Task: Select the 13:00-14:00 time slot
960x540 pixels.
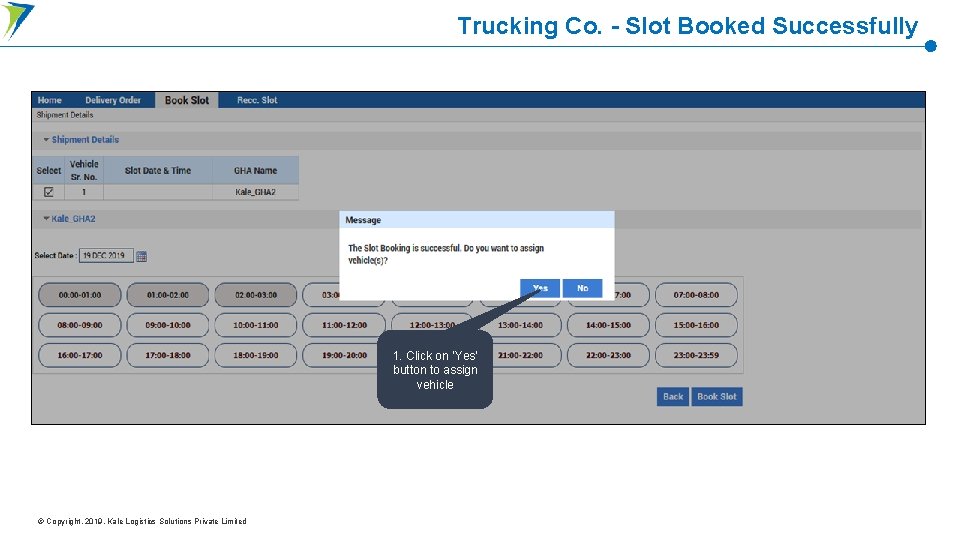Action: 520,325
